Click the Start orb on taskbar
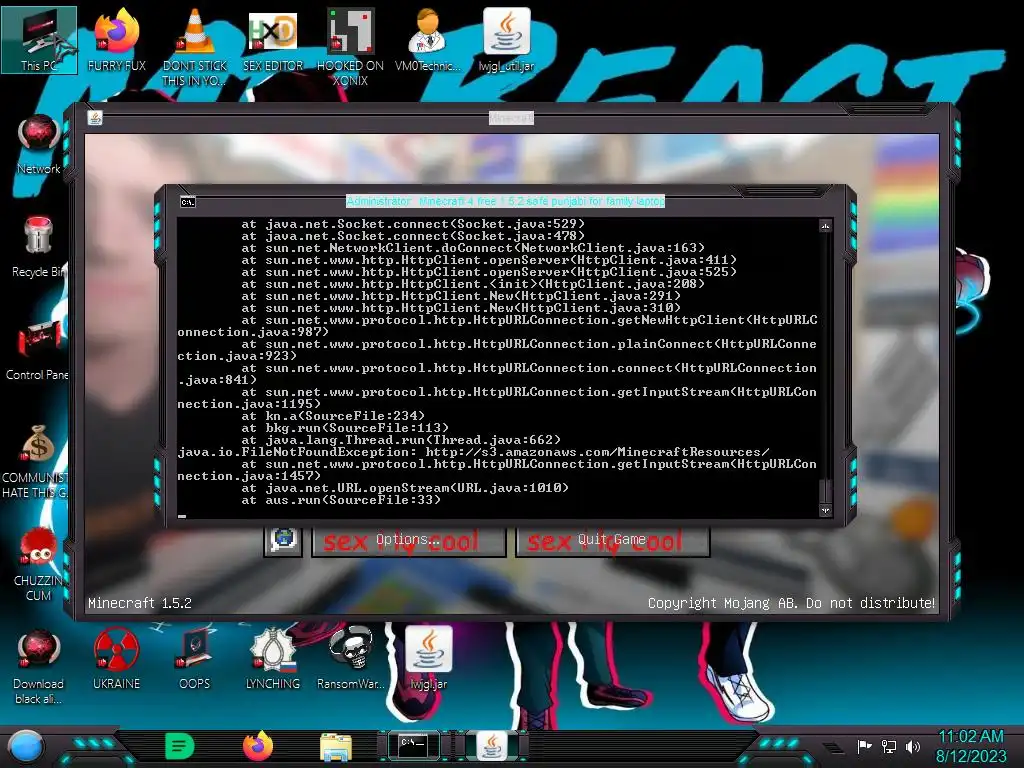Viewport: 1024px width, 768px height. [x=26, y=746]
